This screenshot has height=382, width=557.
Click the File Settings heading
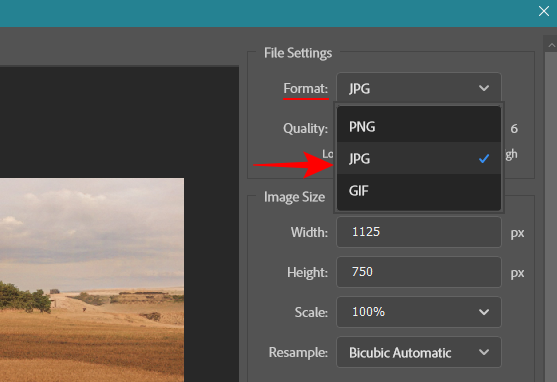pos(298,53)
